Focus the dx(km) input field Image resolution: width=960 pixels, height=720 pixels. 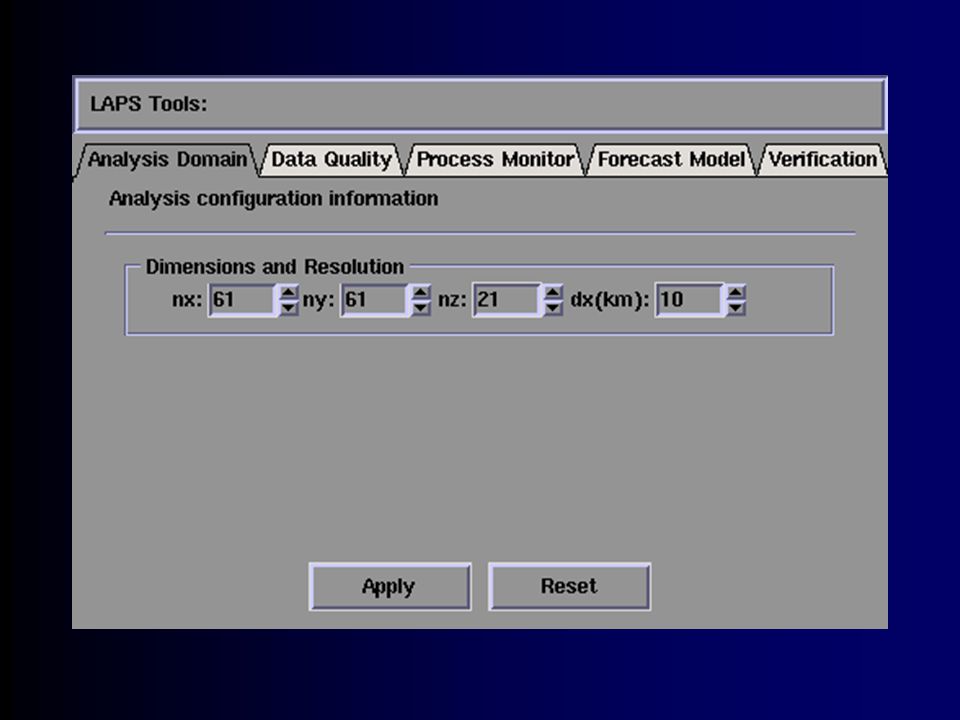[x=691, y=300]
